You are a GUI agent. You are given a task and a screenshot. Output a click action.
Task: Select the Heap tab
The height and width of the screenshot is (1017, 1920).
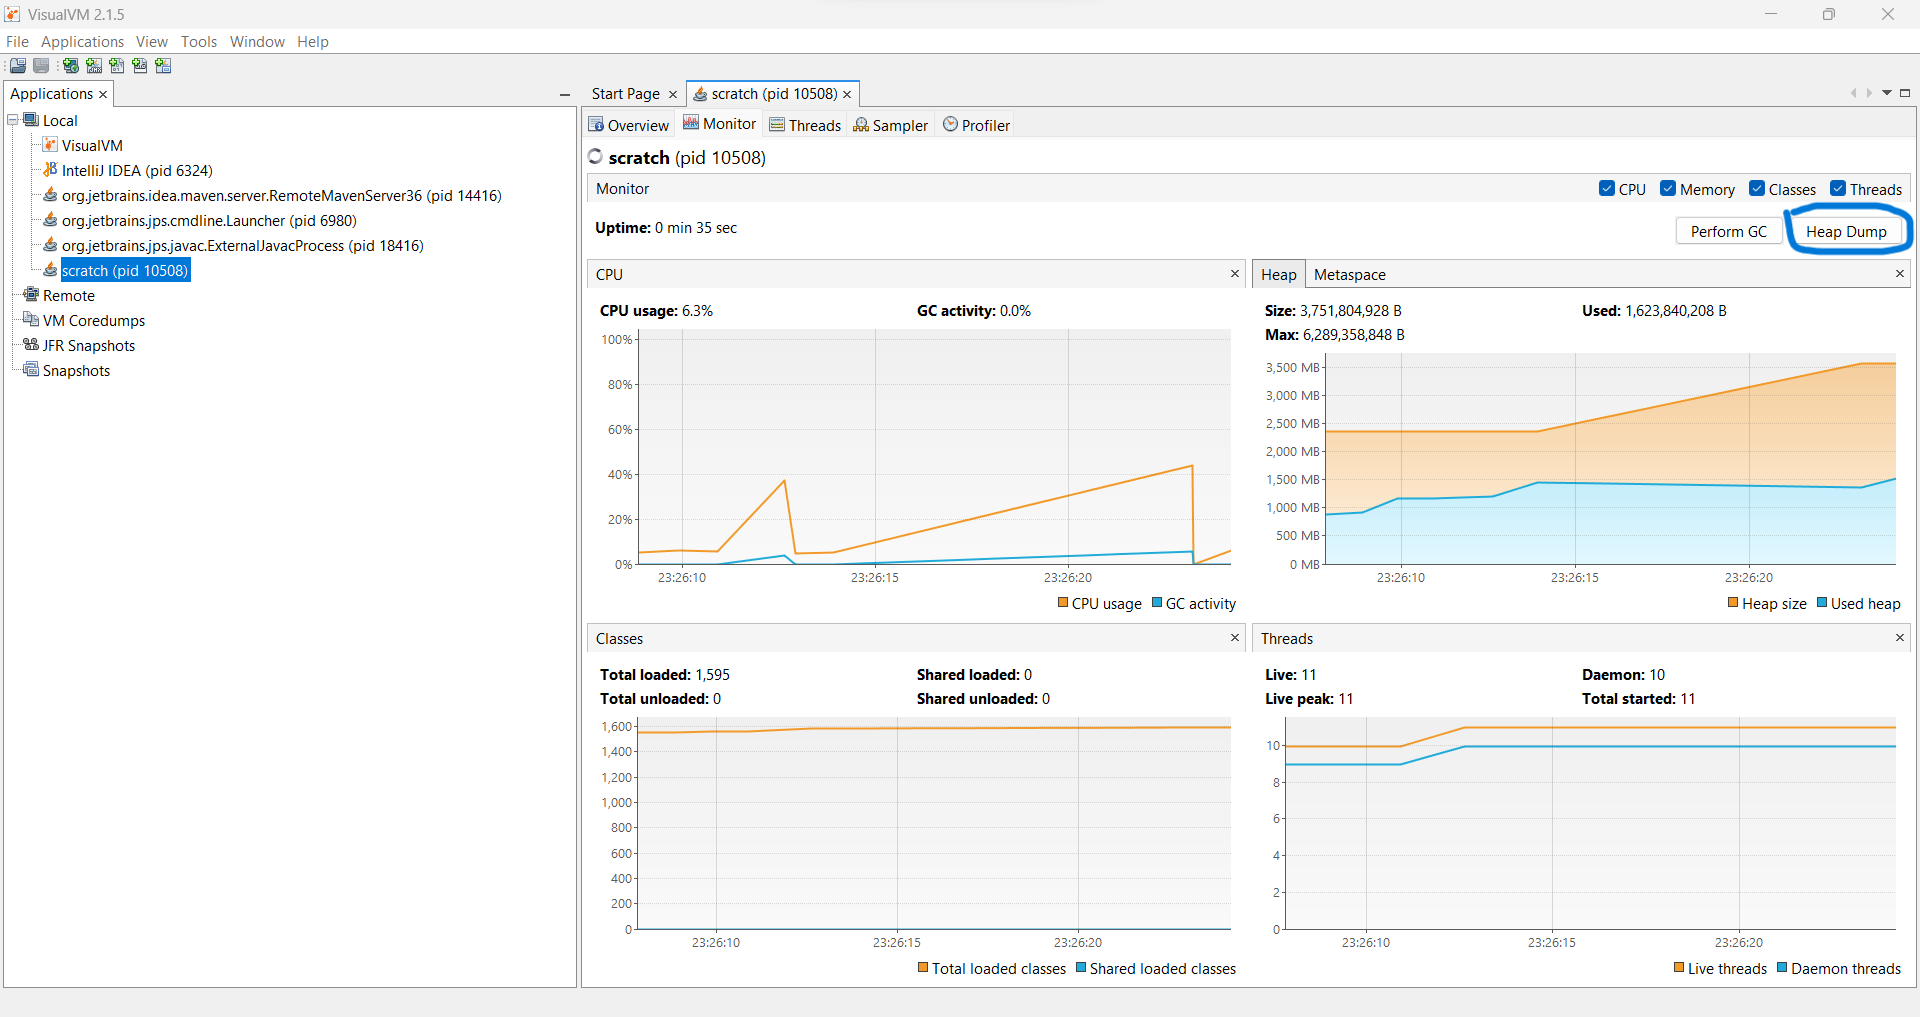(1278, 274)
